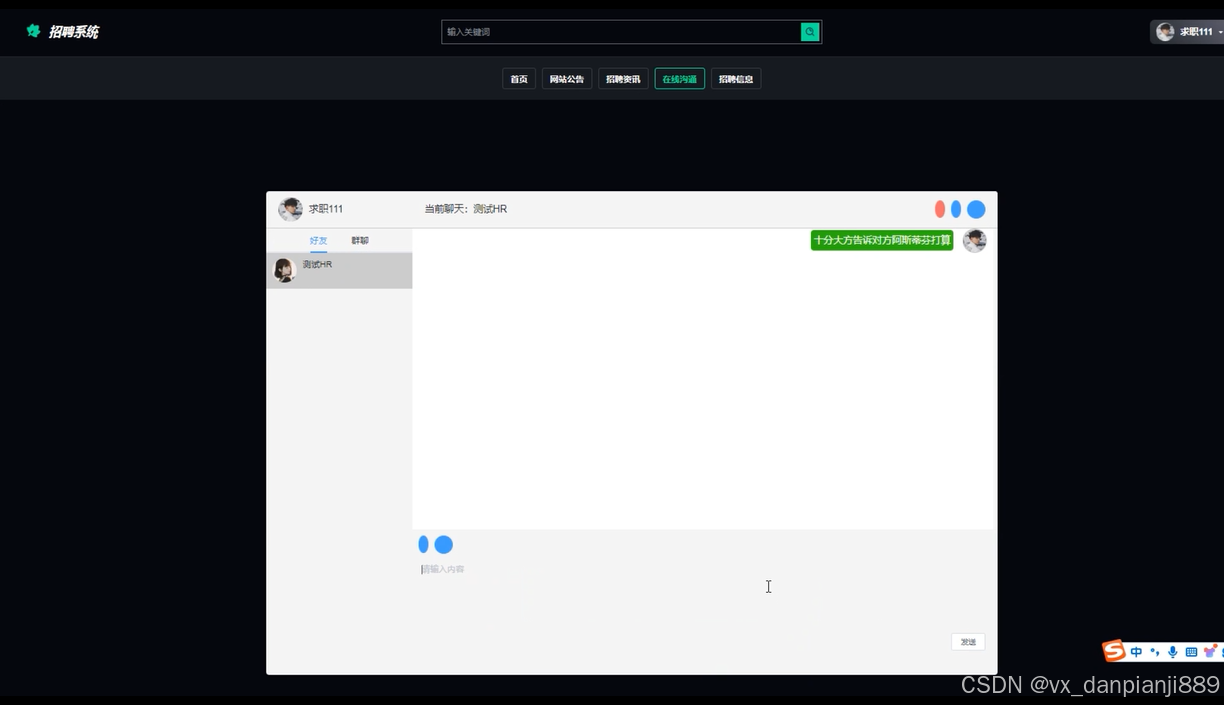Viewport: 1224px width, 705px height.
Task: Focus the 输入关键词 search field
Action: (x=621, y=32)
